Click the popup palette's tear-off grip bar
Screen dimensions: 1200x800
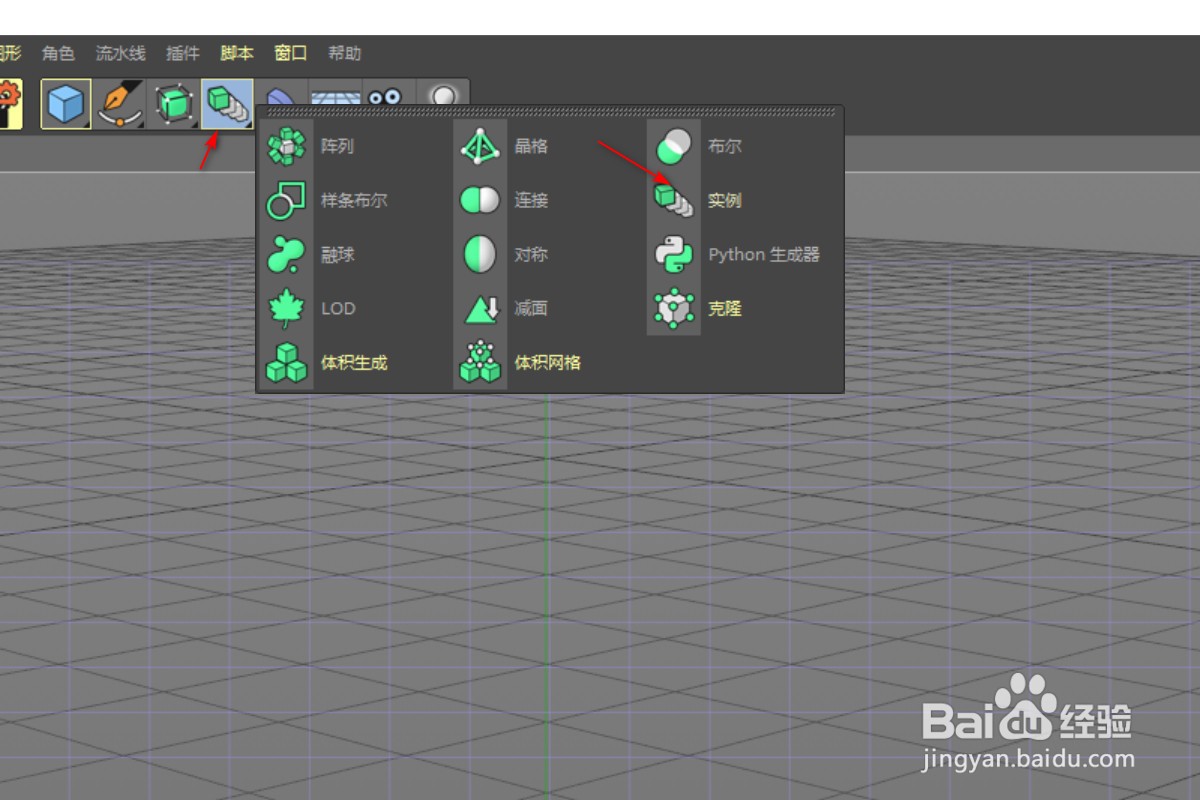[550, 112]
